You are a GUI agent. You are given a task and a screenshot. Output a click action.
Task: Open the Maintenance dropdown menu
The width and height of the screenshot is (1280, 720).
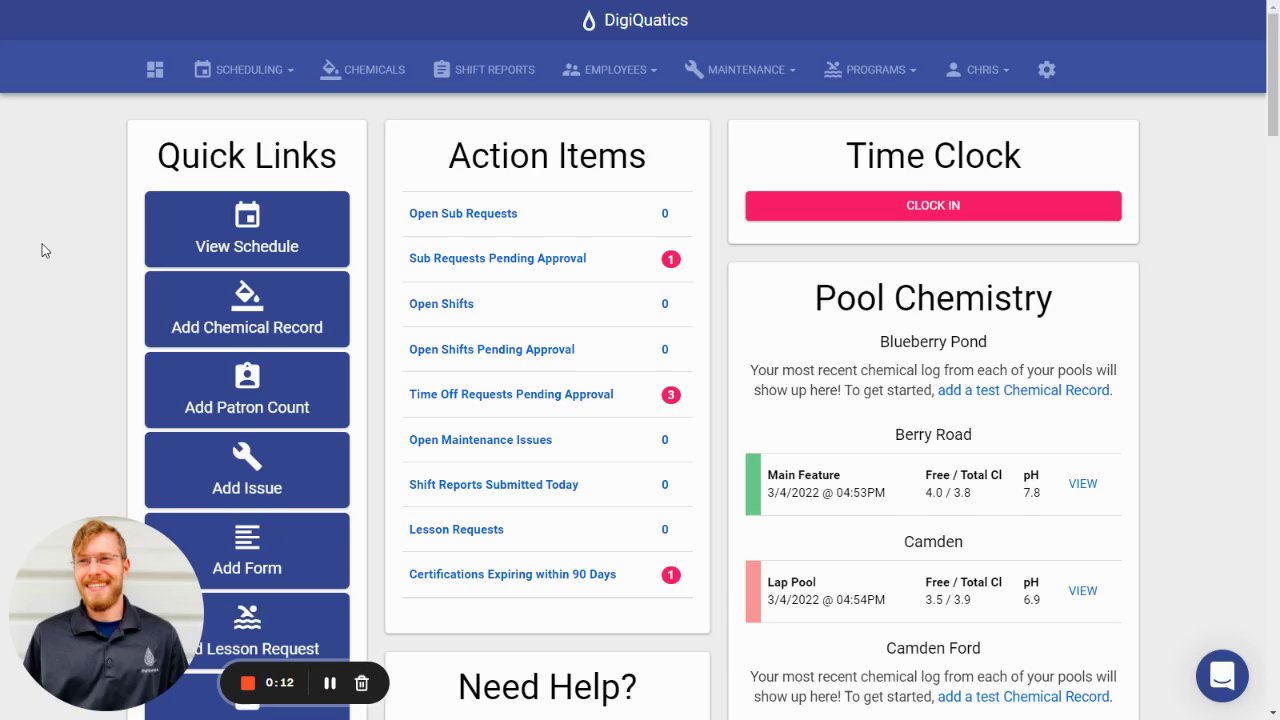740,70
